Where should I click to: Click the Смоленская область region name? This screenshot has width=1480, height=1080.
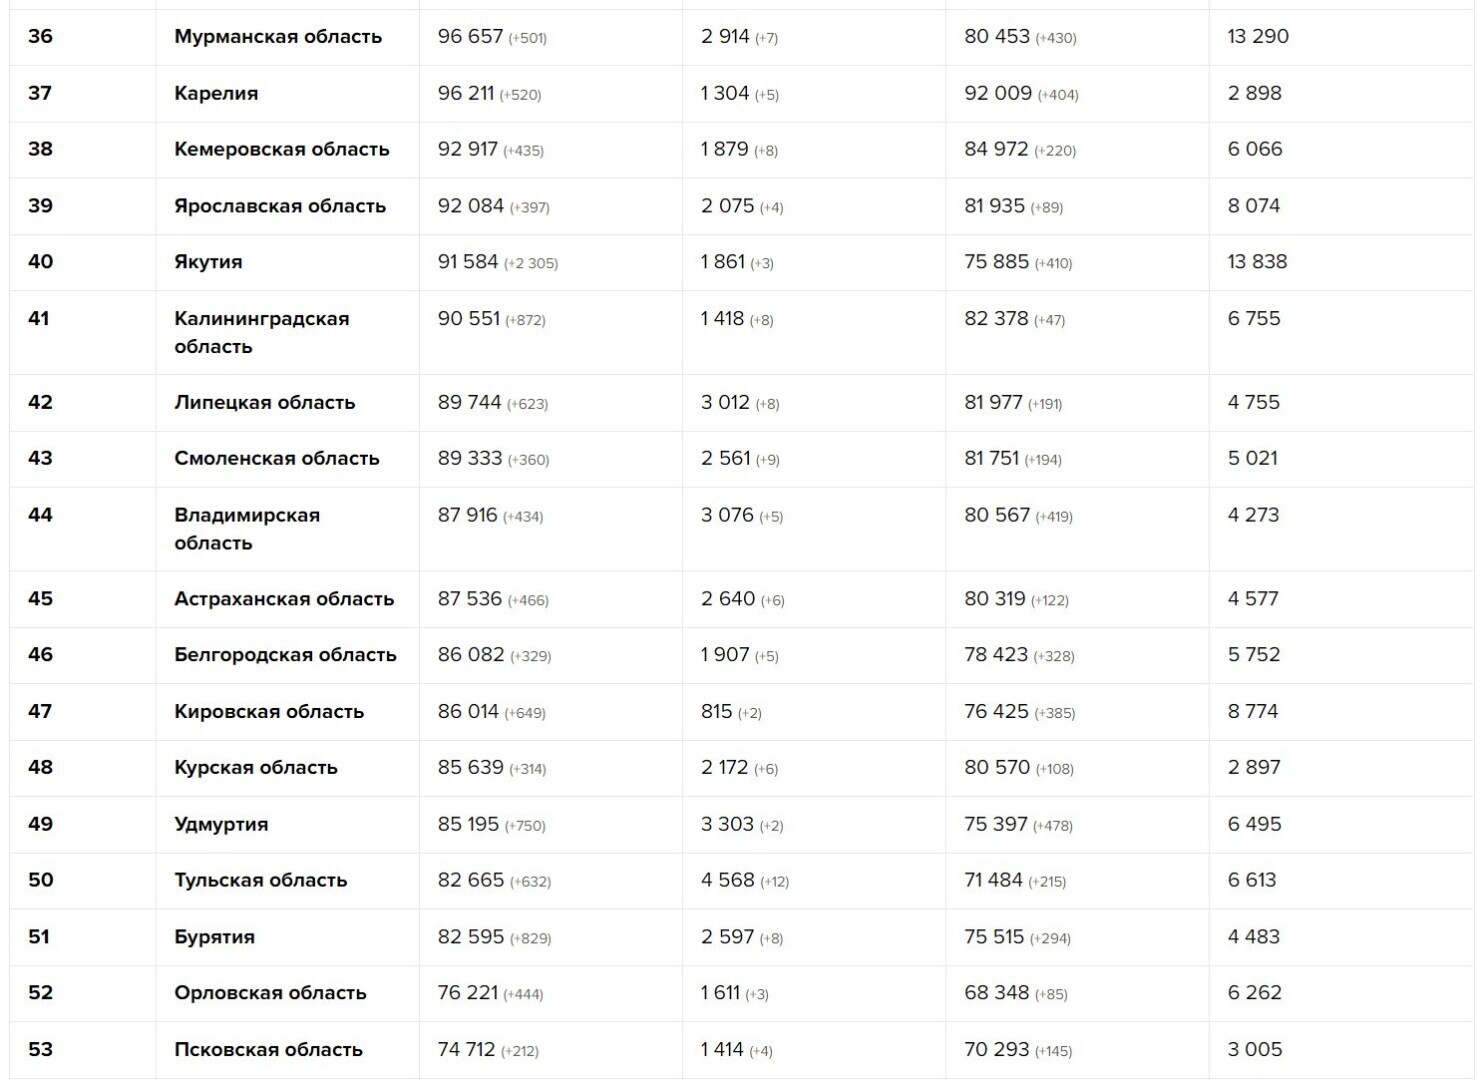pos(277,458)
